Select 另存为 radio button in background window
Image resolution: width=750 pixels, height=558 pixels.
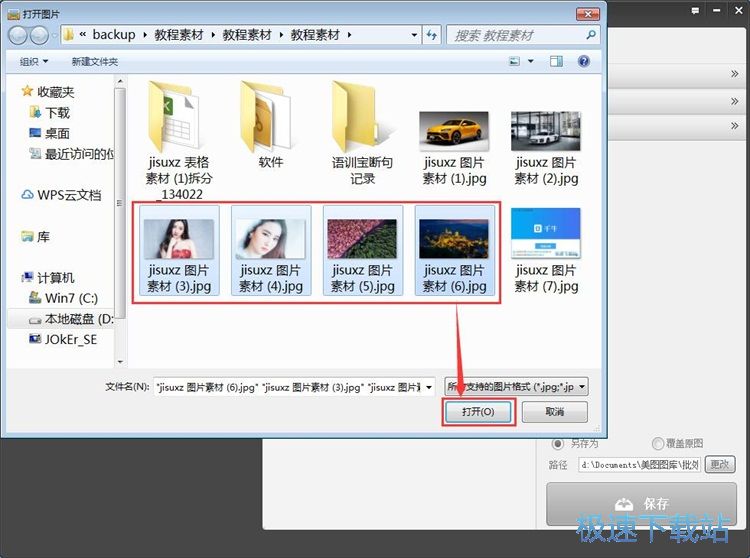tap(557, 443)
